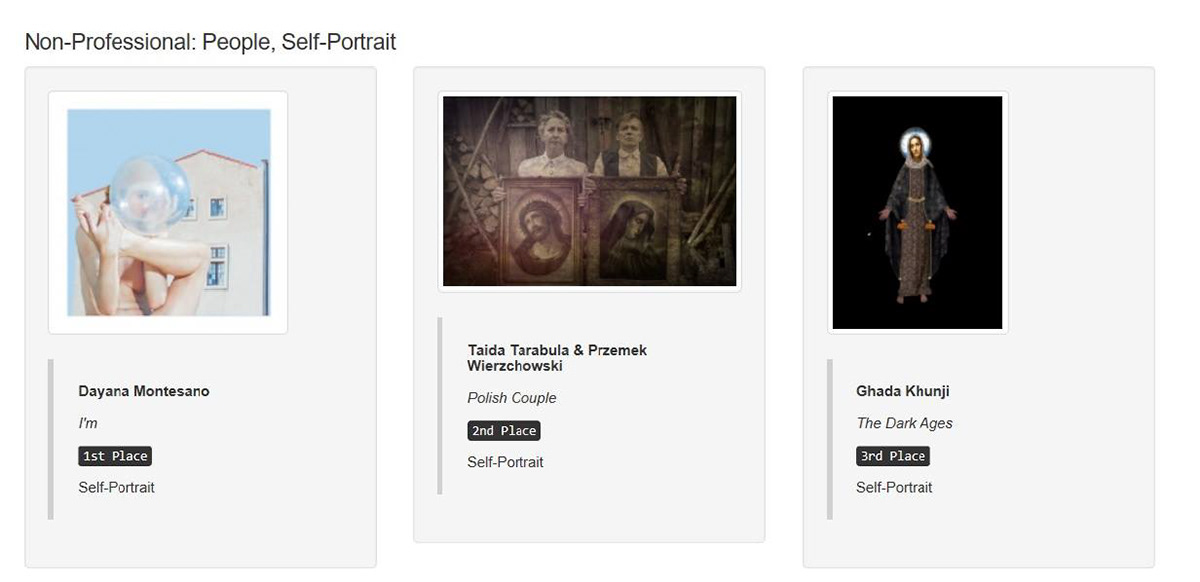1200x582 pixels.
Task: Click the 3rd Place badge
Action: 893,456
